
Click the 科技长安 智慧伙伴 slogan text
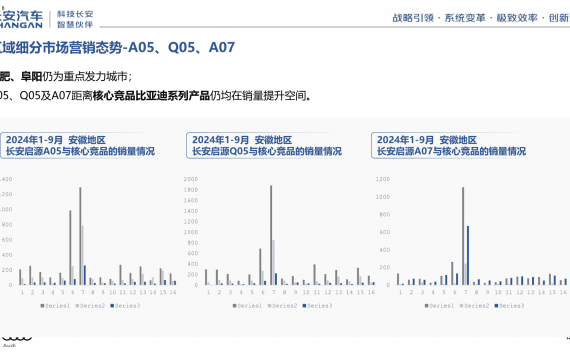[75, 19]
